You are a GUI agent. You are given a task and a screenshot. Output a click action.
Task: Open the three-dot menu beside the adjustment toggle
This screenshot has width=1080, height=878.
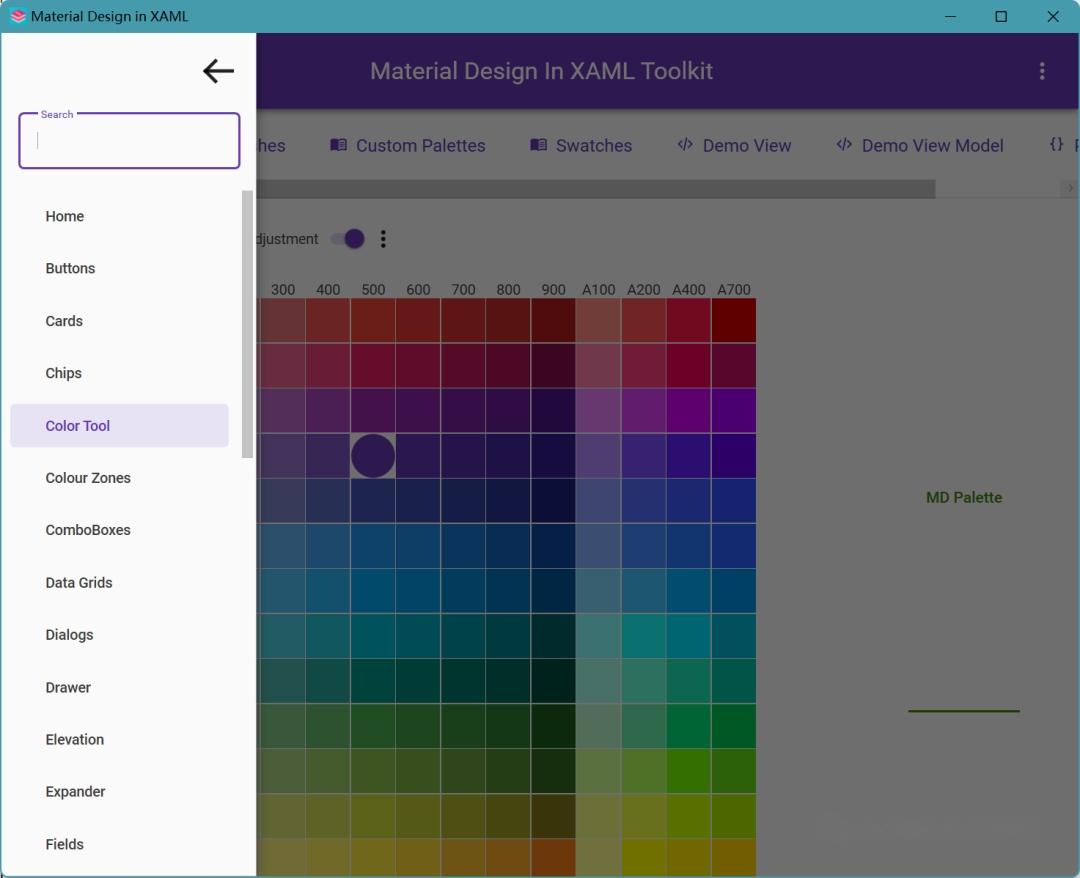click(383, 239)
